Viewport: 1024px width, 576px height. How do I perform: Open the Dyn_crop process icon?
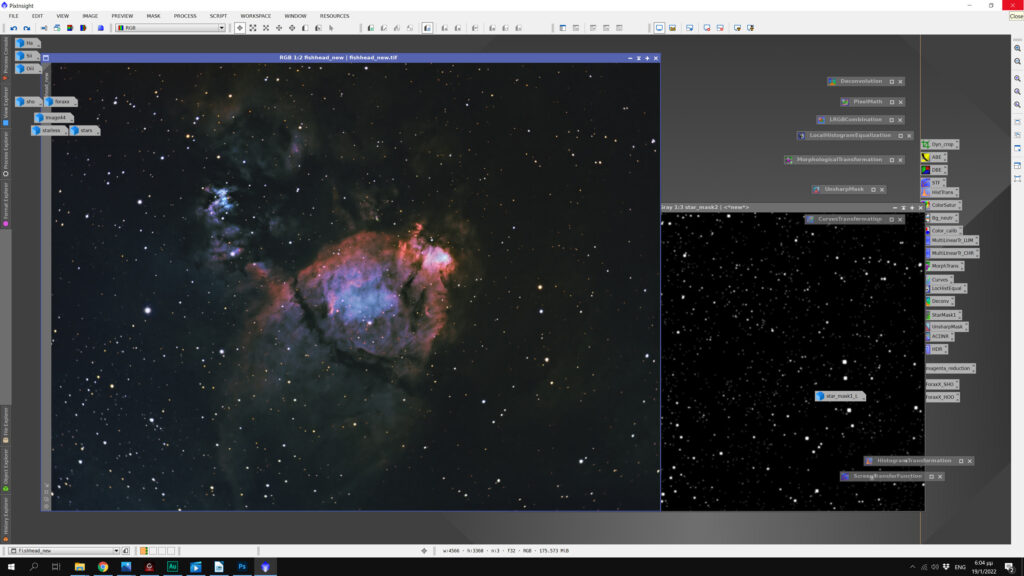click(941, 144)
